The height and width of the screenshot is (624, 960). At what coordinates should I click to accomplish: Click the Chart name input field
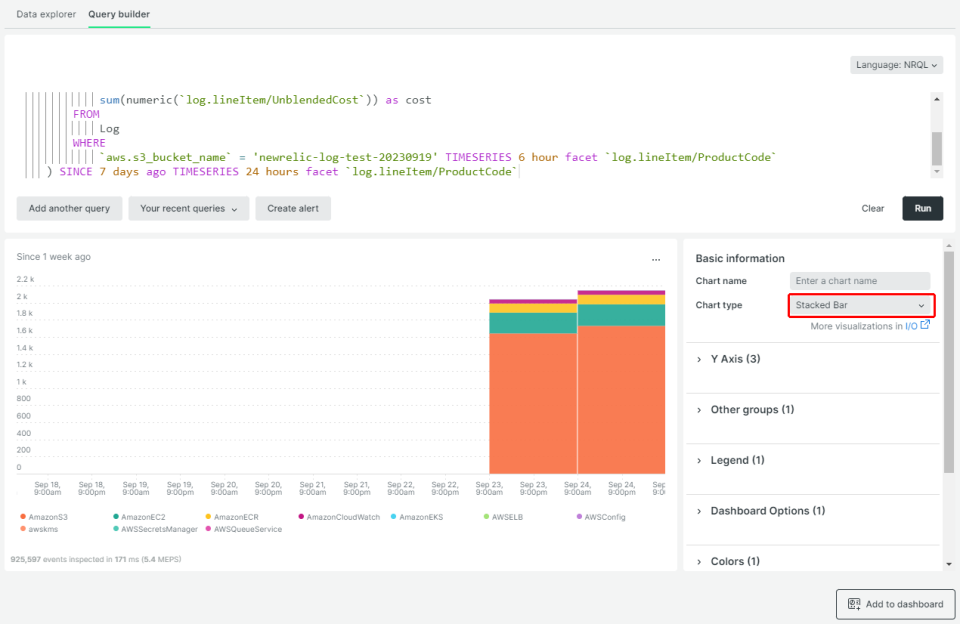[859, 281]
